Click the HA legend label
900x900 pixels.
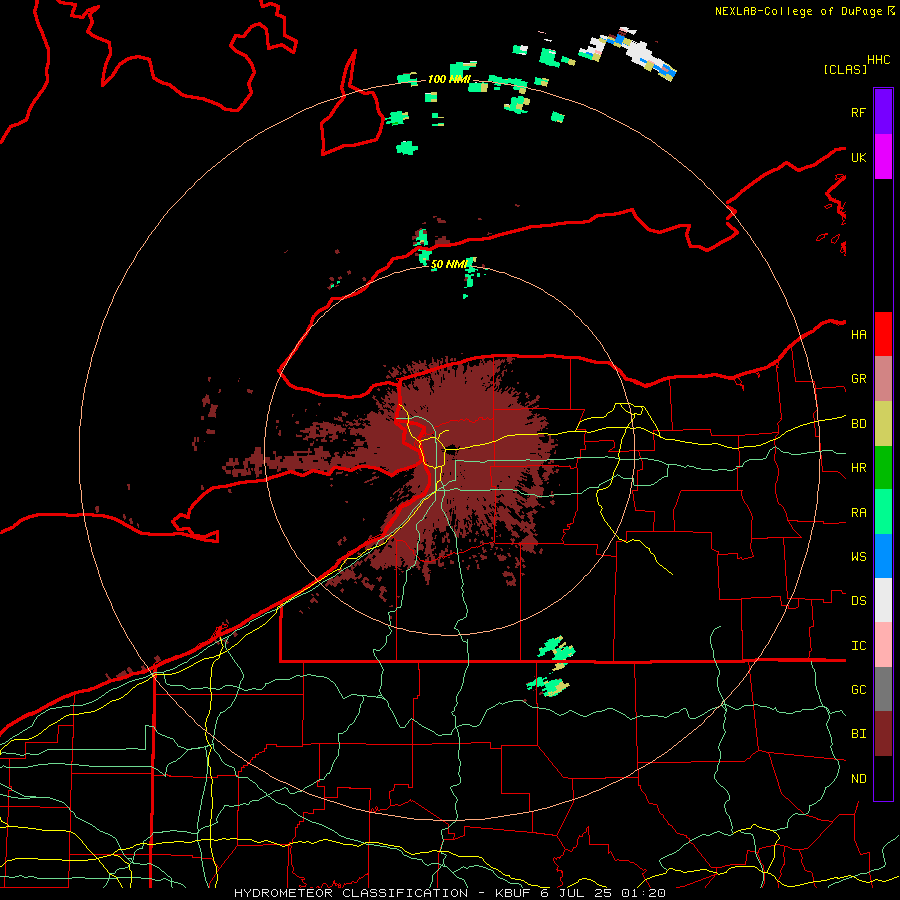(858, 335)
